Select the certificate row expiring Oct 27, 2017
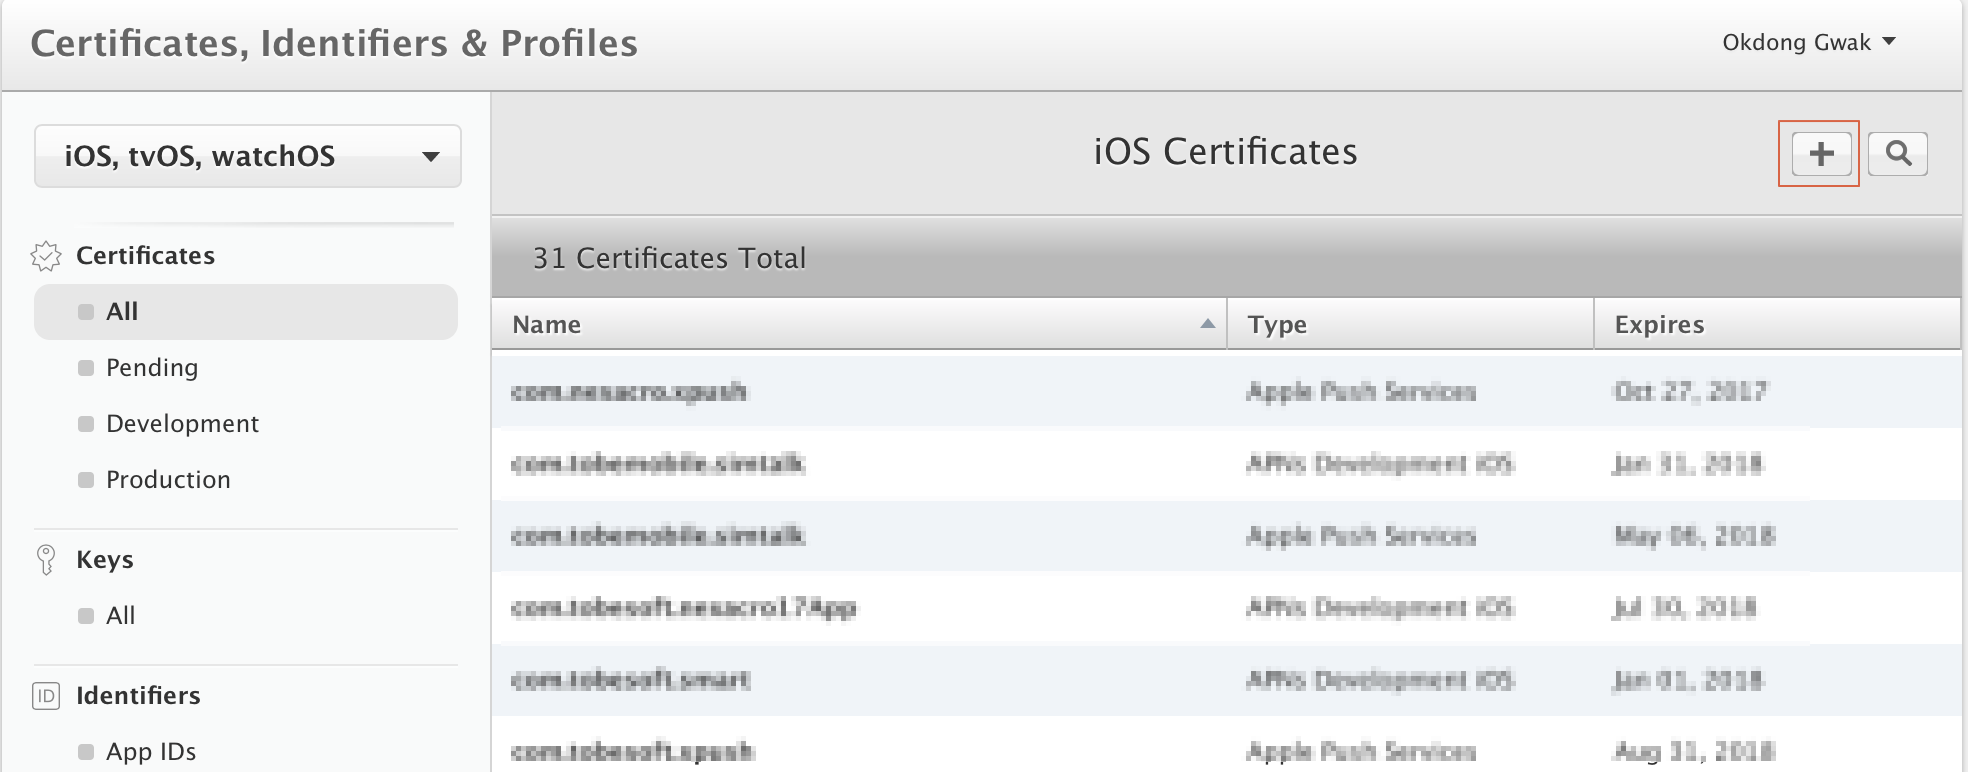Viewport: 1968px width, 772px height. pos(1226,392)
